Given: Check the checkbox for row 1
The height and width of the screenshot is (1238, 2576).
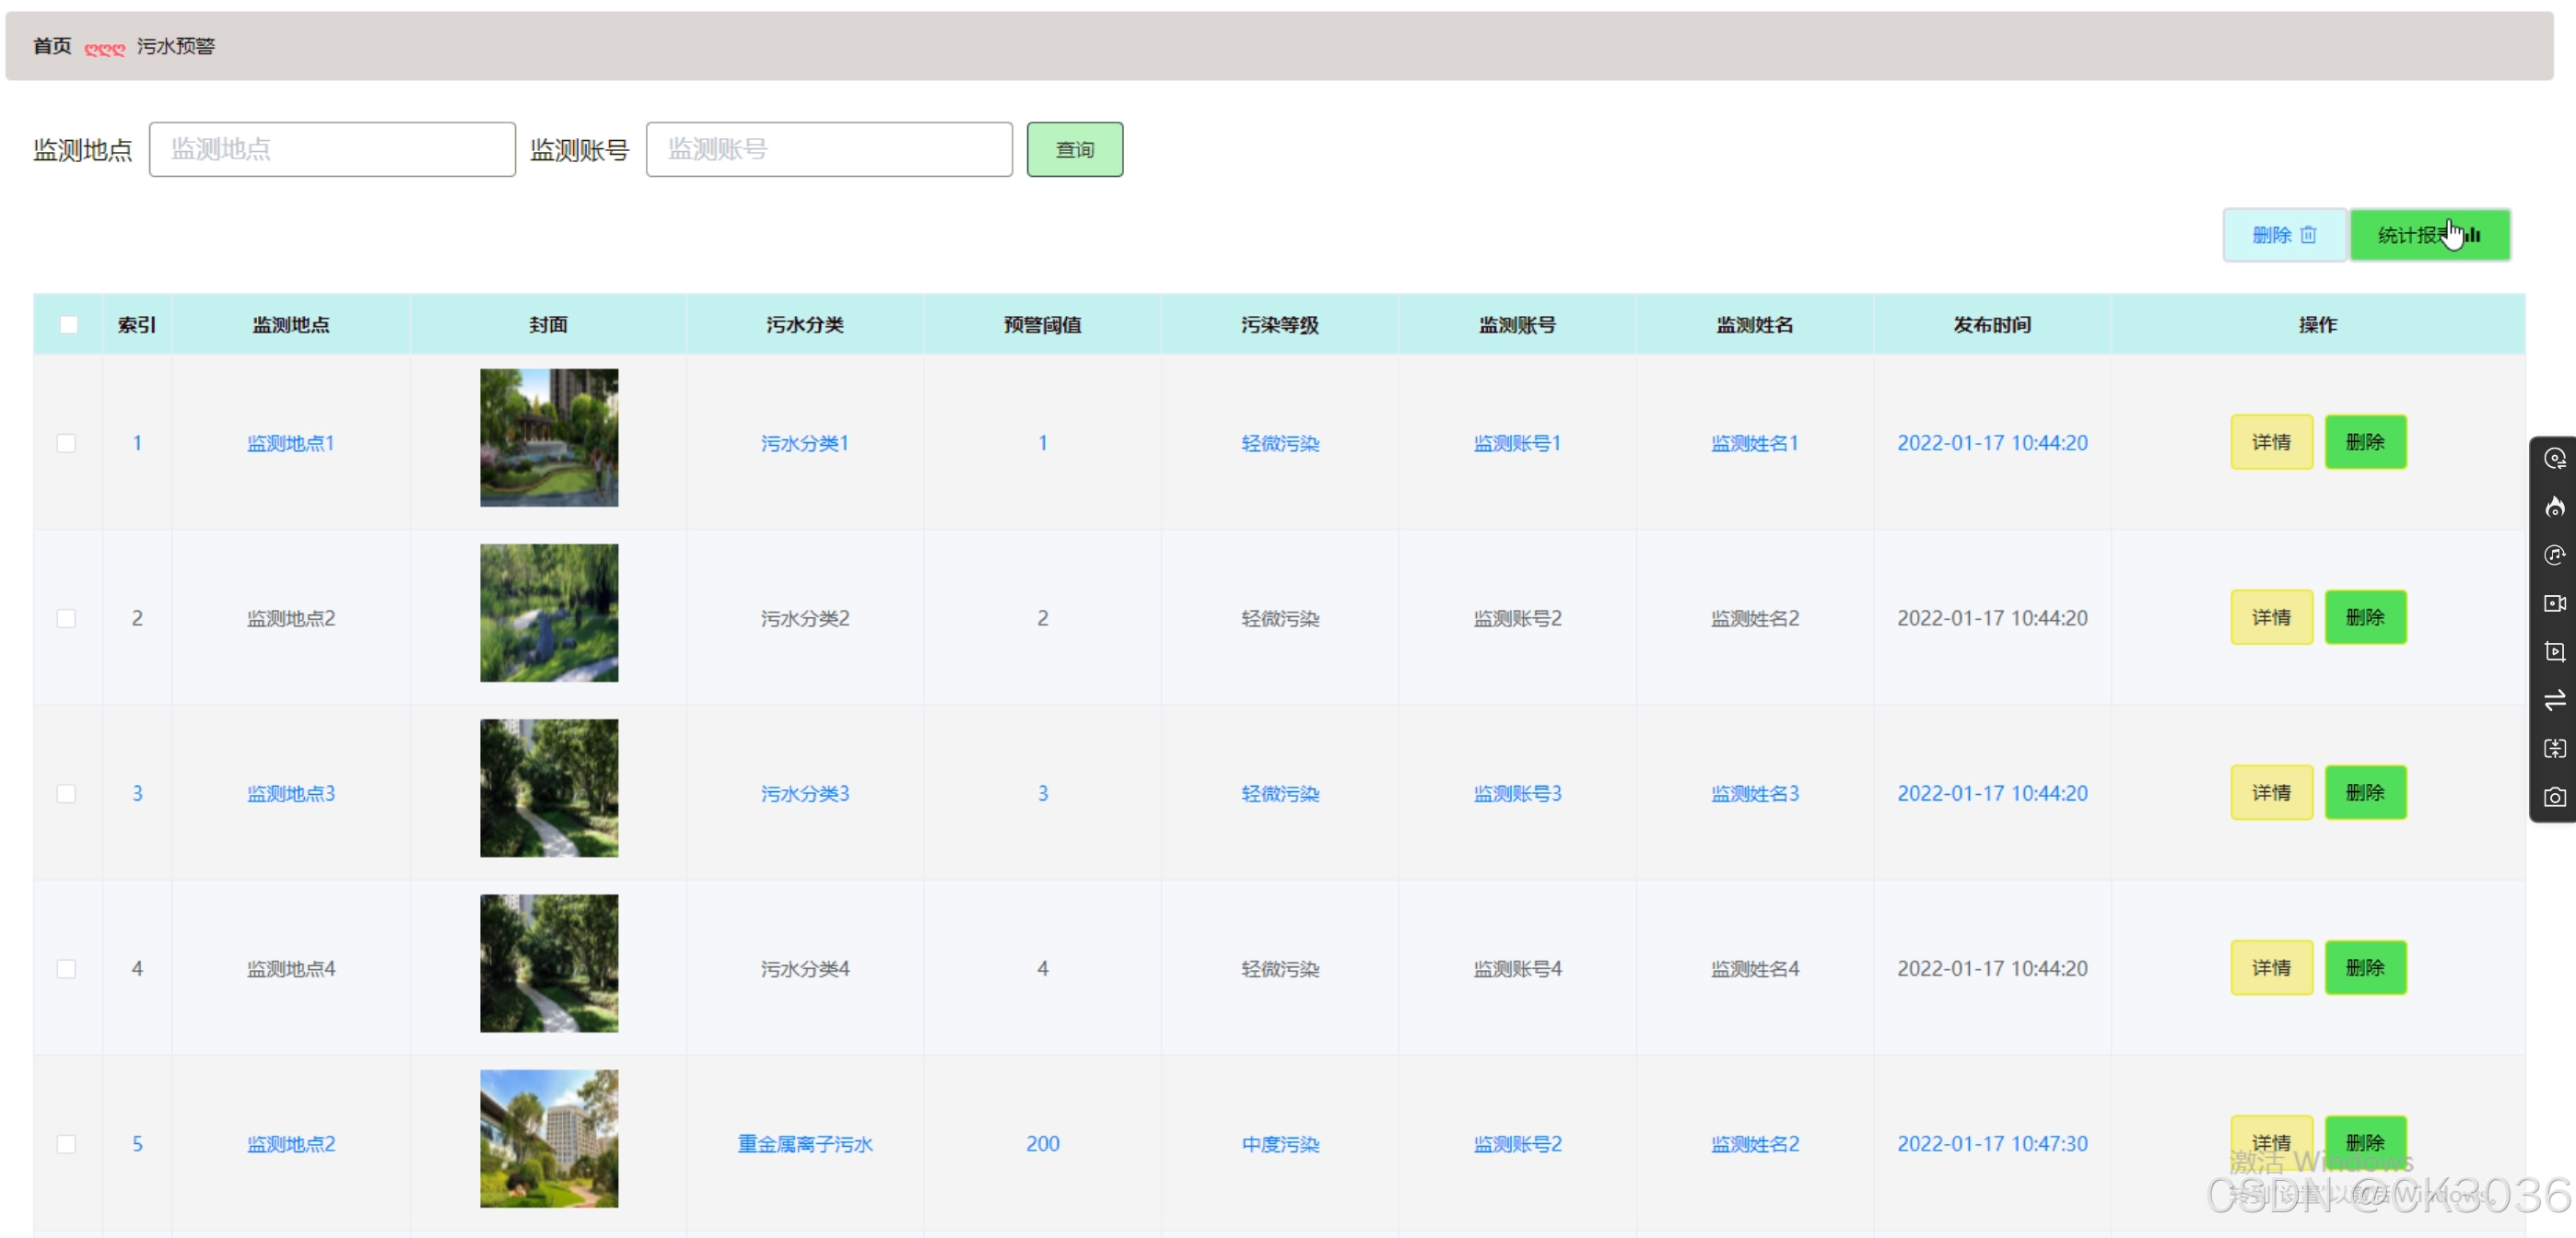Looking at the screenshot, I should pos(66,443).
